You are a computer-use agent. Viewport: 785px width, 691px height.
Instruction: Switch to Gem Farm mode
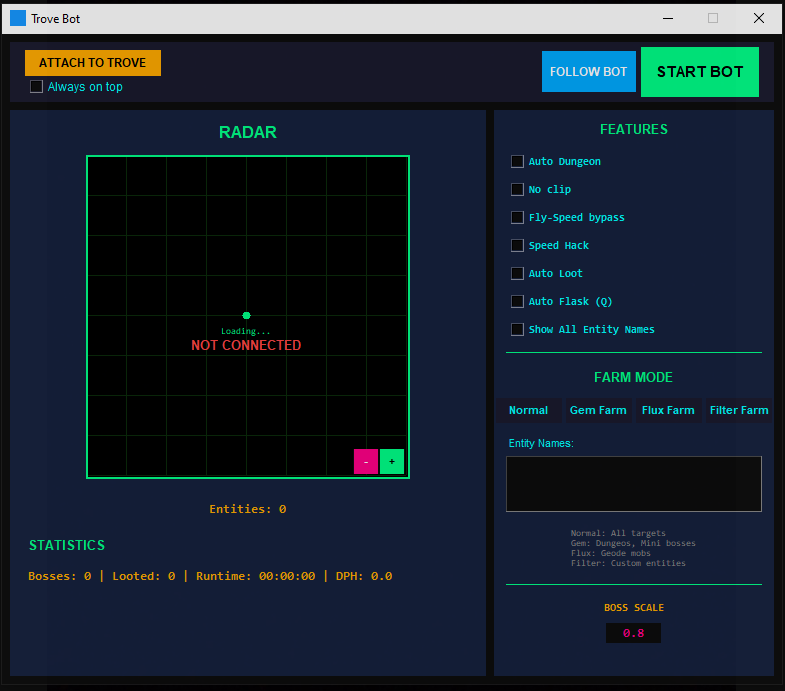pyautogui.click(x=598, y=410)
